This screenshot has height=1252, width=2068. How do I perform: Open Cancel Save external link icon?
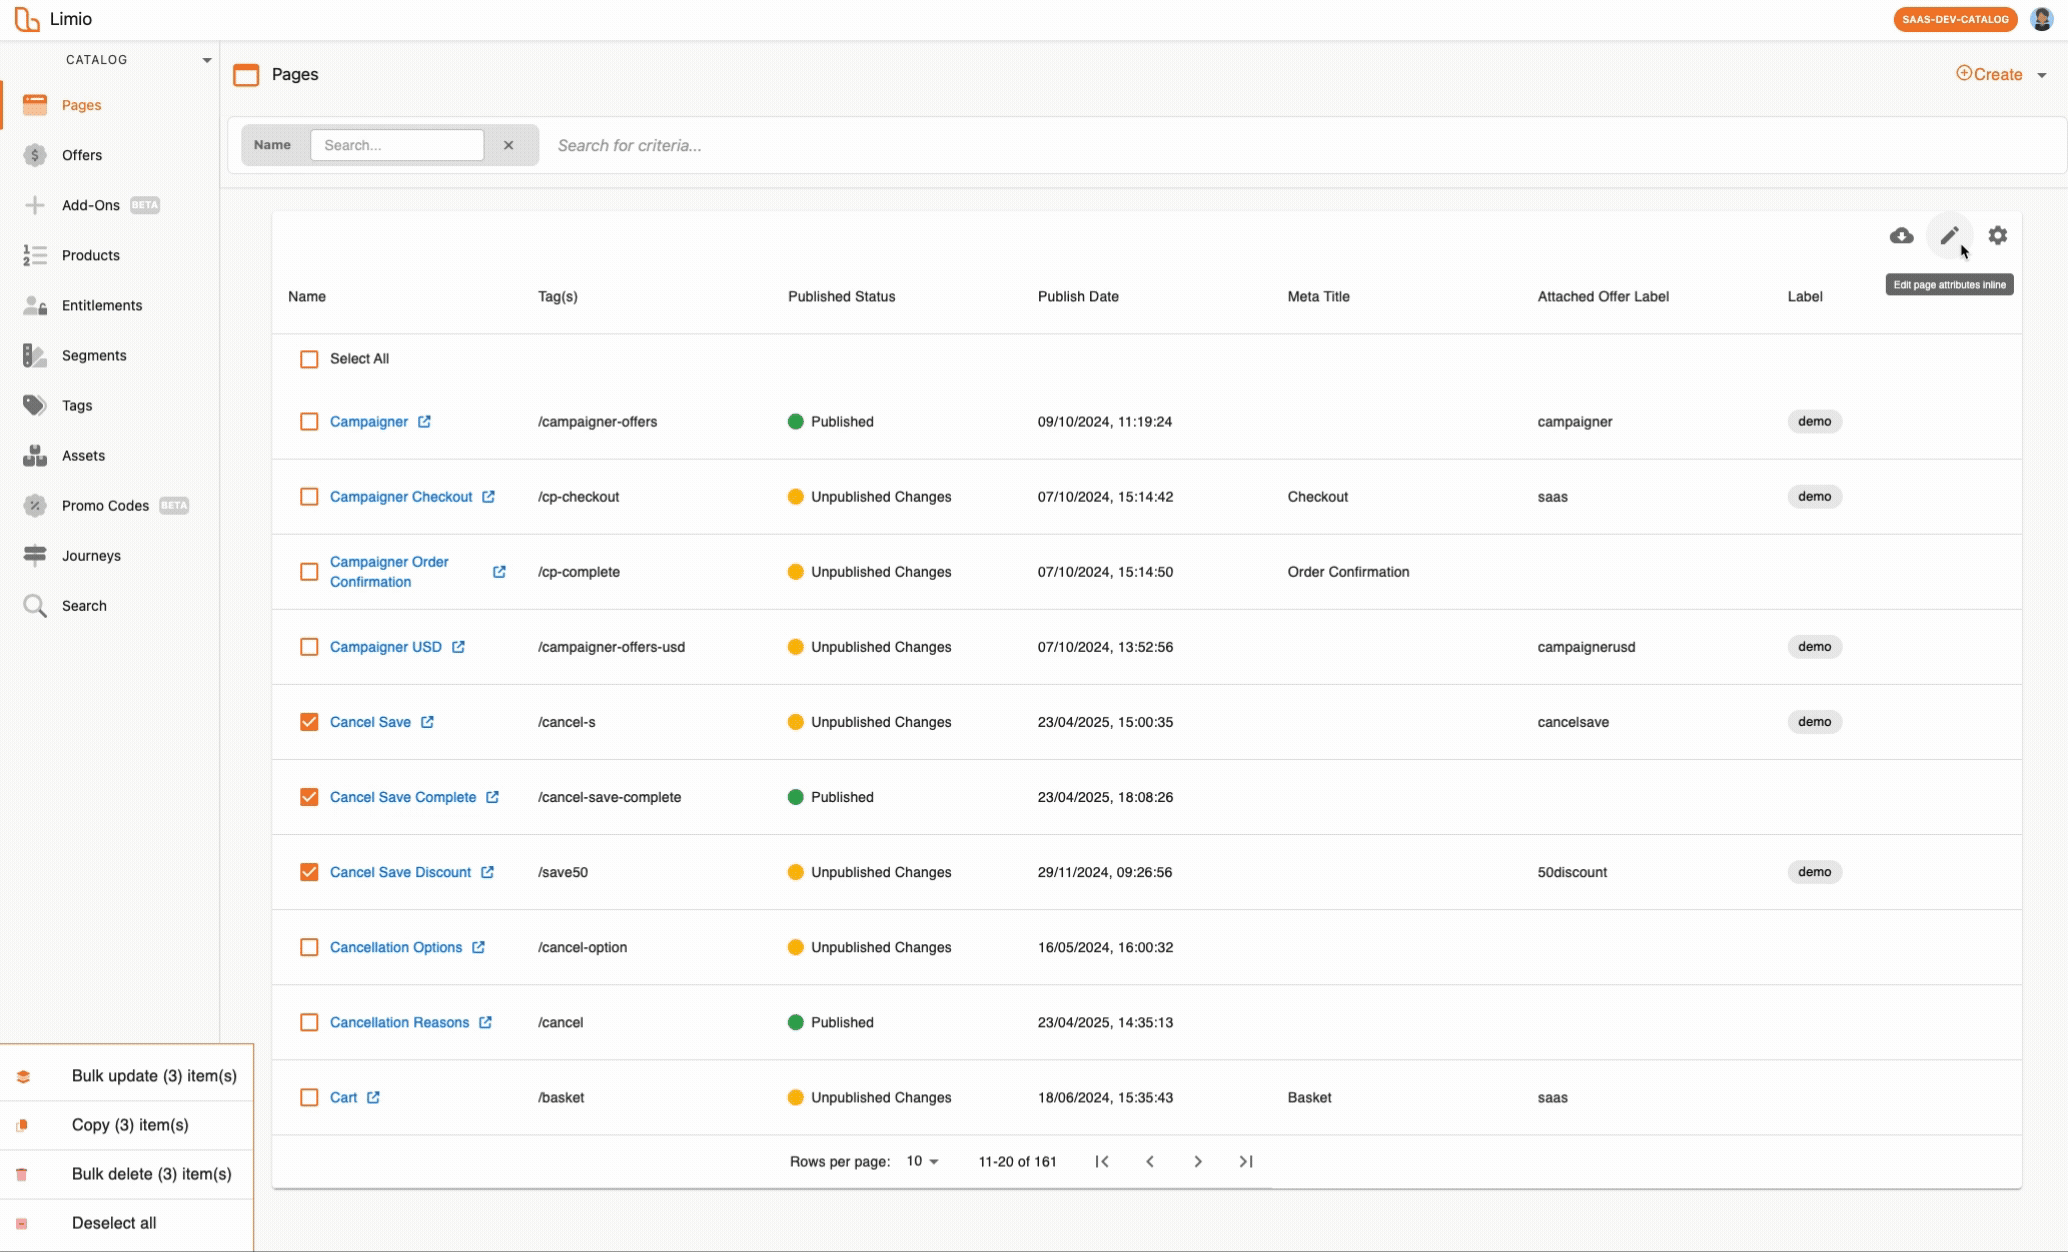tap(427, 722)
